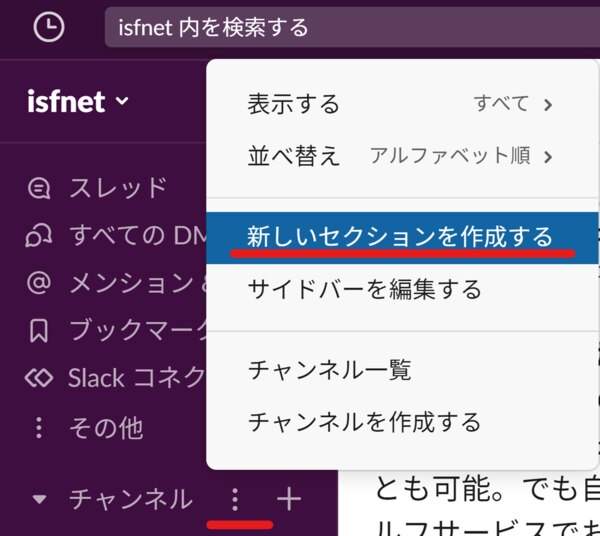Open the 並べ替え submenu

(402, 156)
